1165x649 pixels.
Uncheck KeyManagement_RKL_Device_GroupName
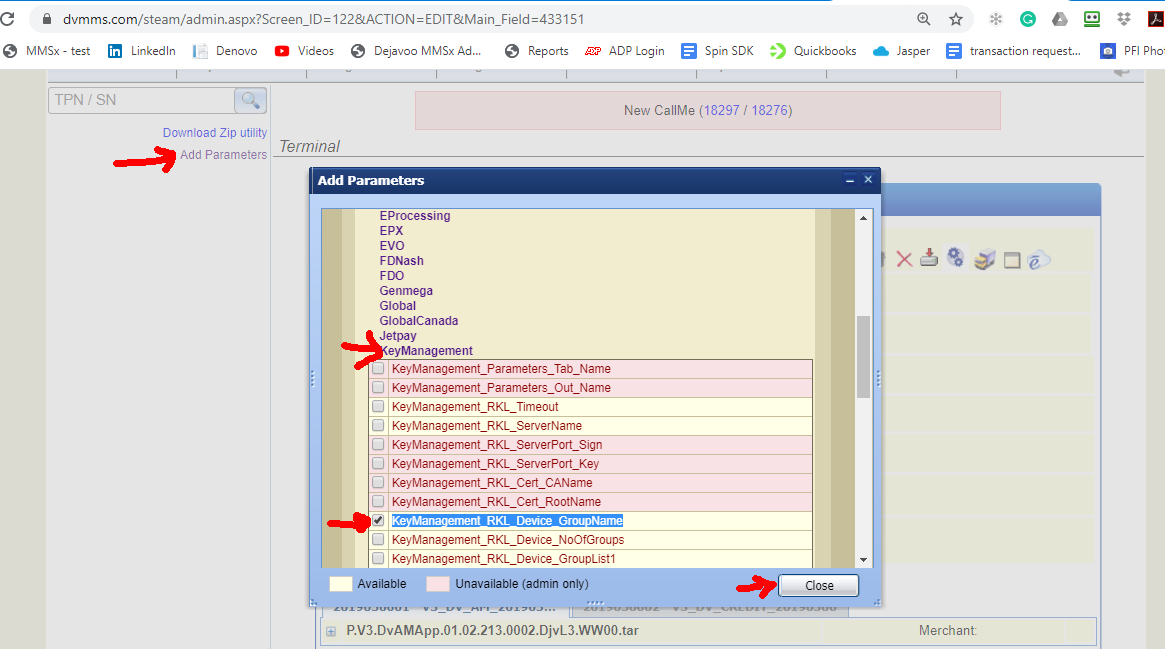click(377, 520)
